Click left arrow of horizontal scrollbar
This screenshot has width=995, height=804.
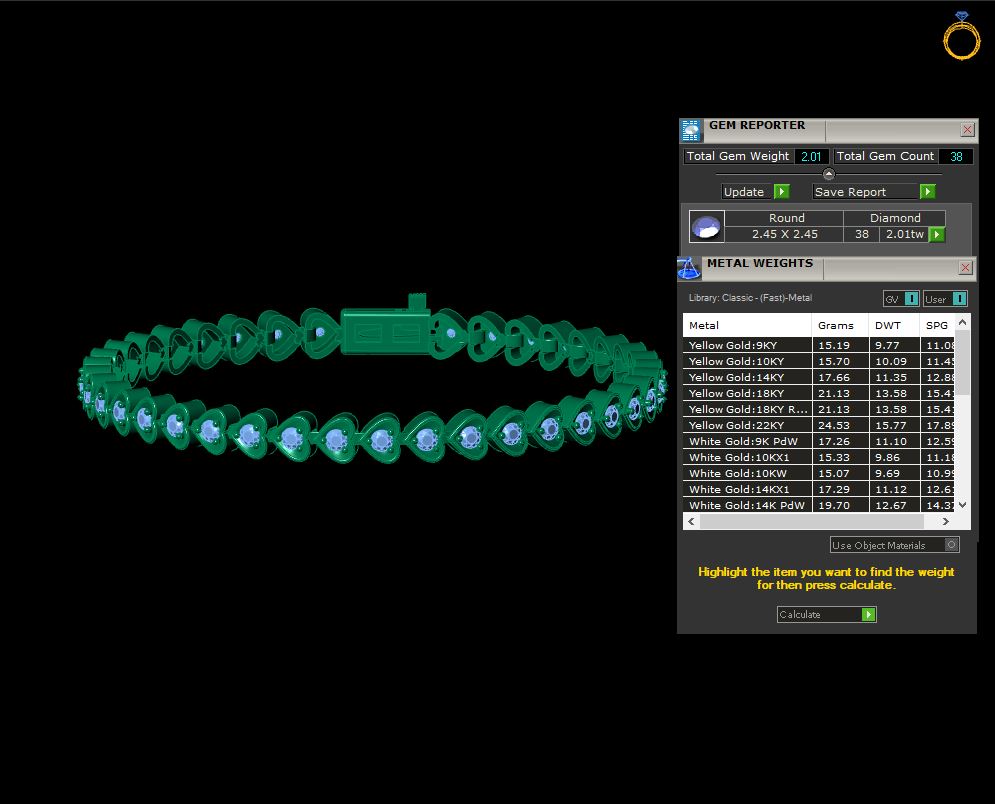pyautogui.click(x=692, y=522)
